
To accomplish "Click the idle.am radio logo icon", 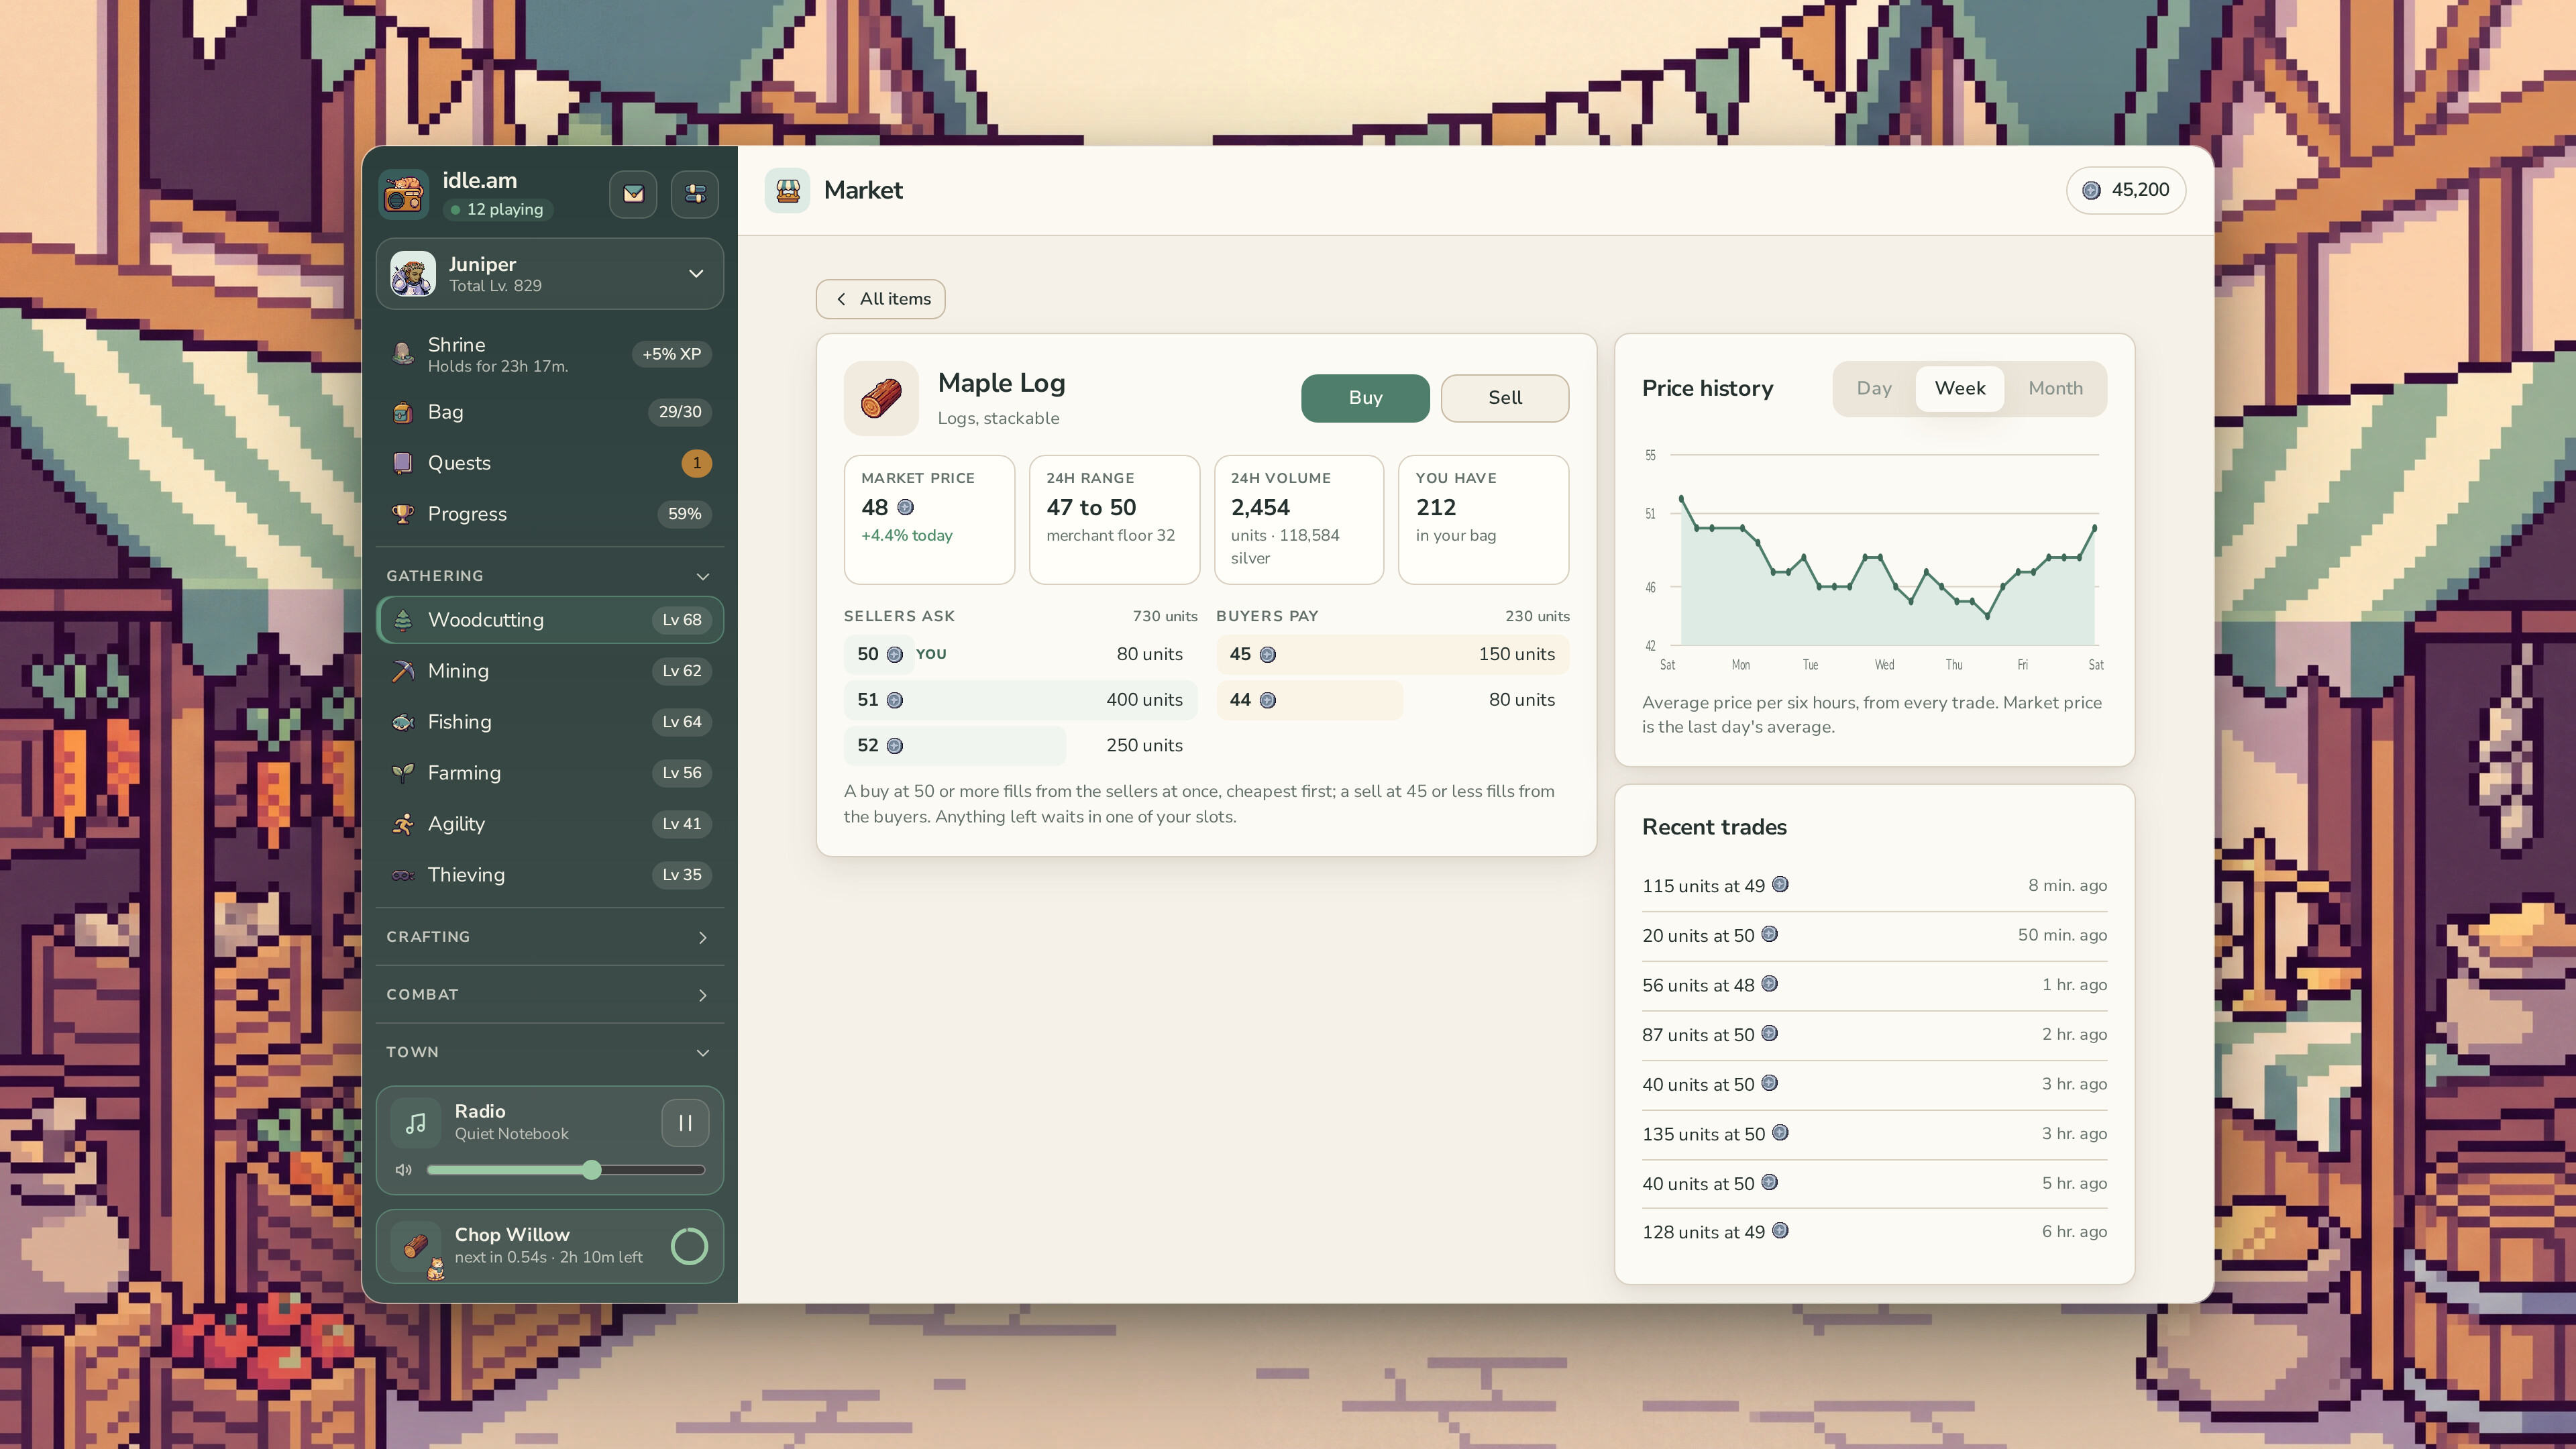I will pyautogui.click(x=404, y=194).
